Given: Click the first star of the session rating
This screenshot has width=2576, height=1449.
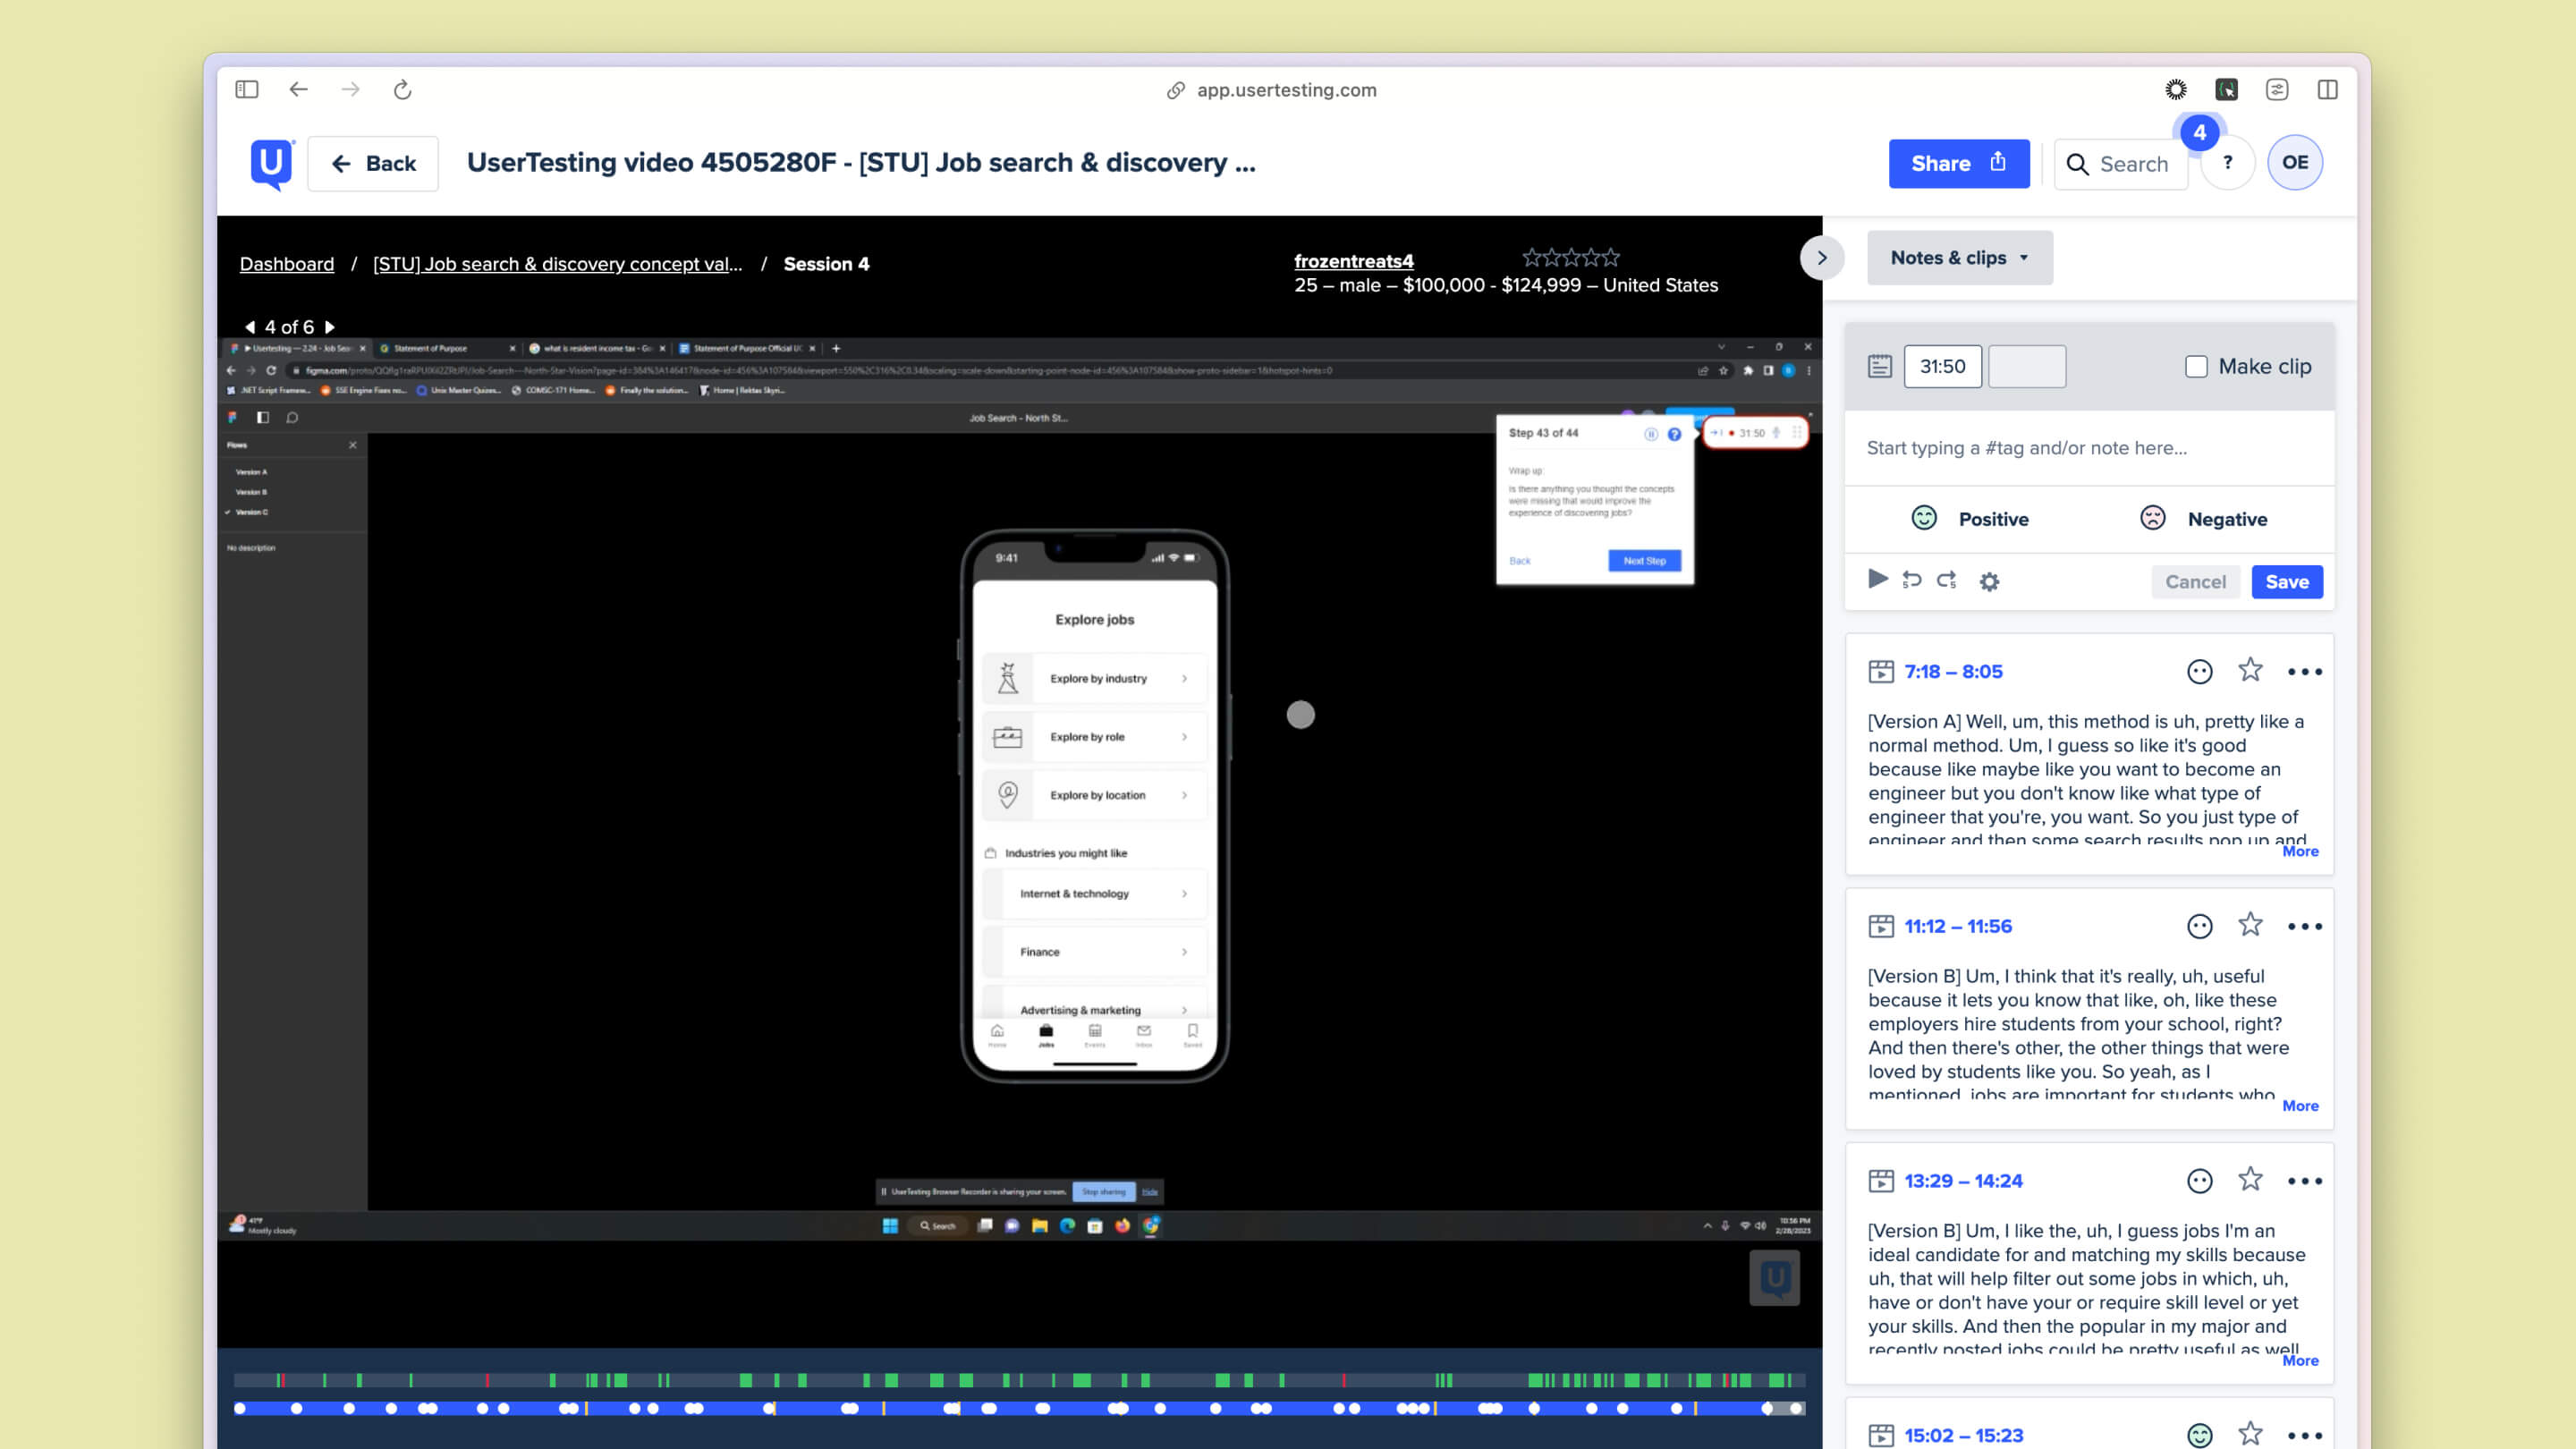Looking at the screenshot, I should pos(1531,258).
